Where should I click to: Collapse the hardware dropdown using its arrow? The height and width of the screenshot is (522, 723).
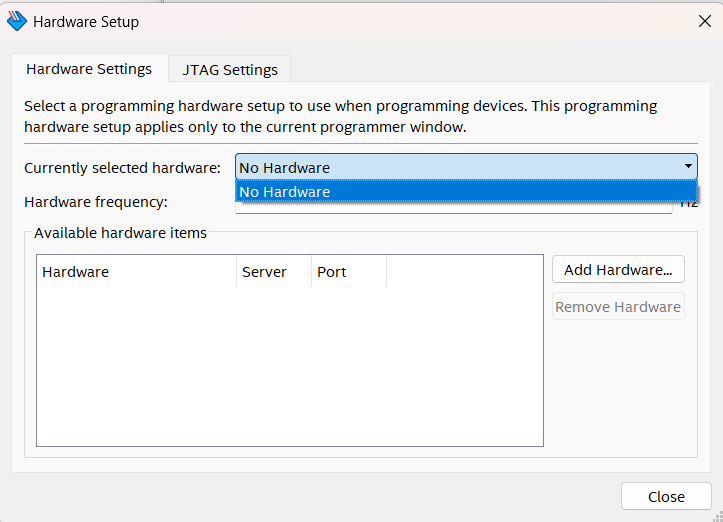point(688,167)
